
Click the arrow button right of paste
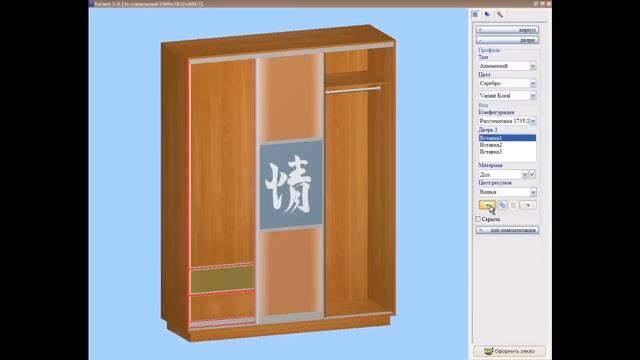(x=528, y=205)
